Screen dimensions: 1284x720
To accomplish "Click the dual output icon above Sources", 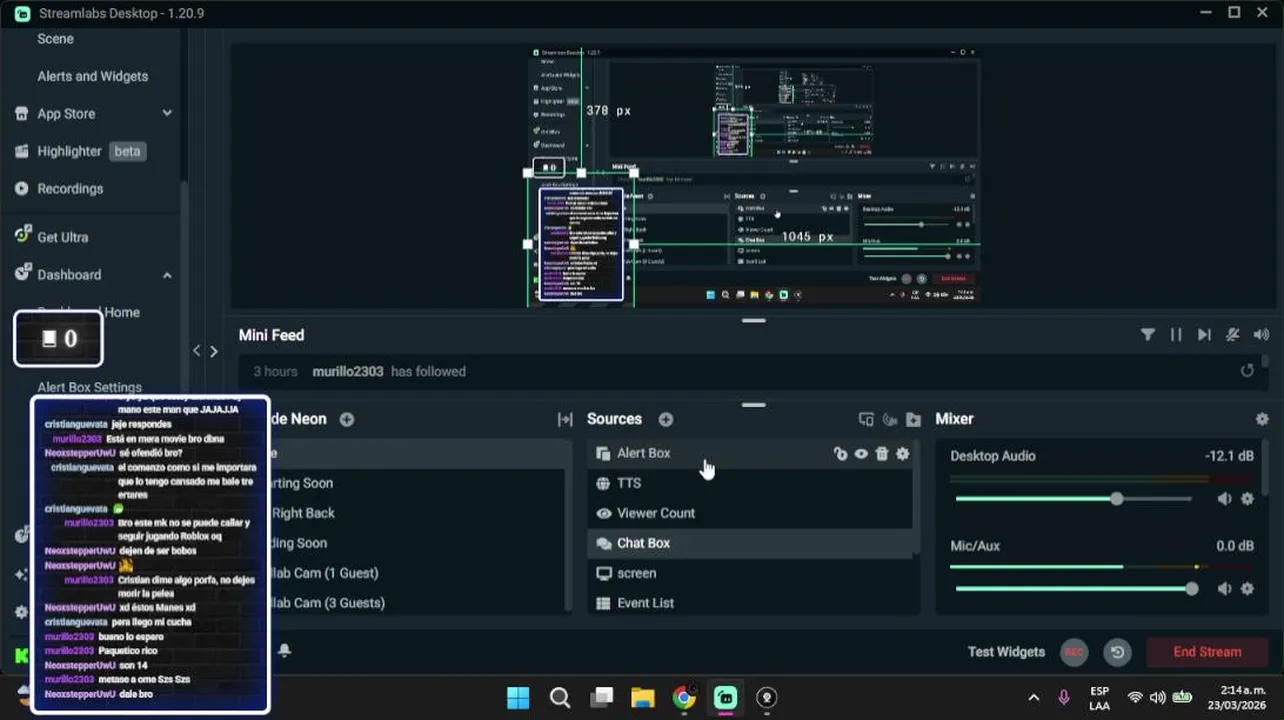I will coord(866,419).
